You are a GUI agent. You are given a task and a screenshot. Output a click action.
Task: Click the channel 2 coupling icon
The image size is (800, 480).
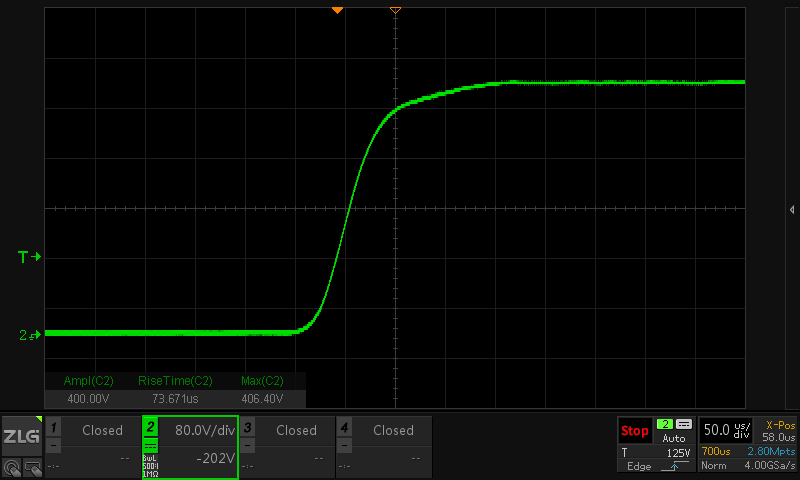[x=151, y=447]
